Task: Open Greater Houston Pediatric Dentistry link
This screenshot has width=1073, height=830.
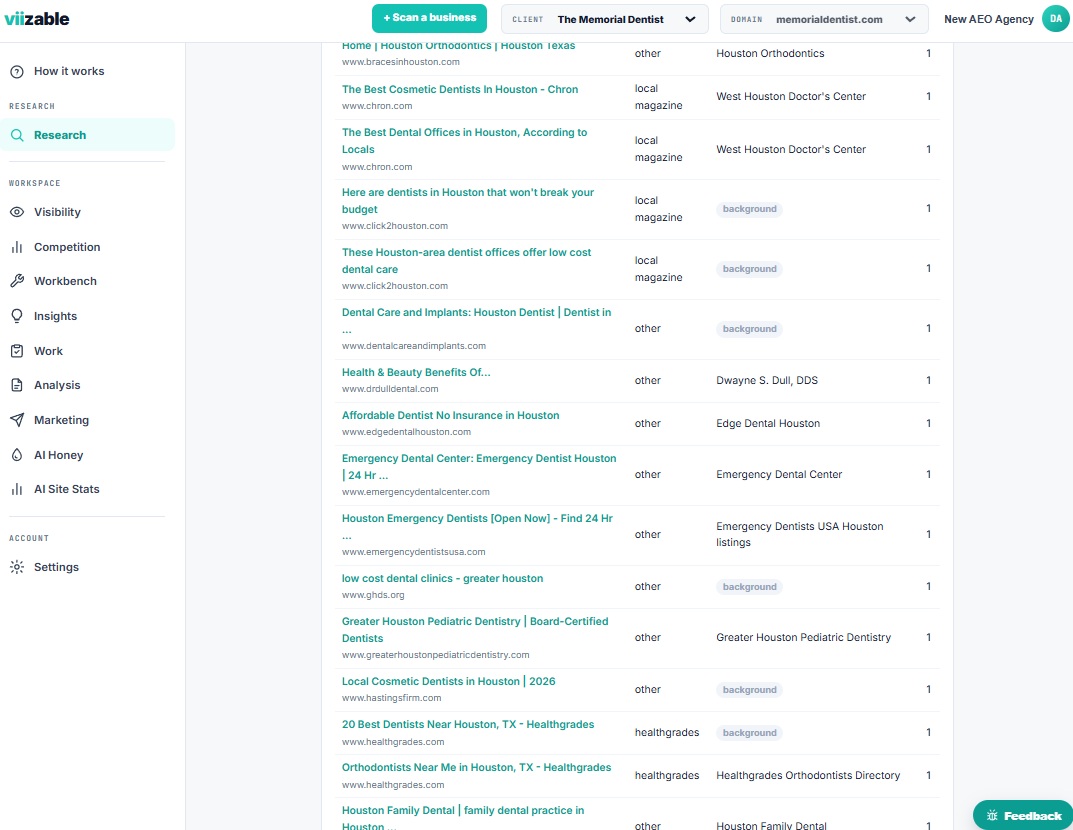Action: pos(475,630)
